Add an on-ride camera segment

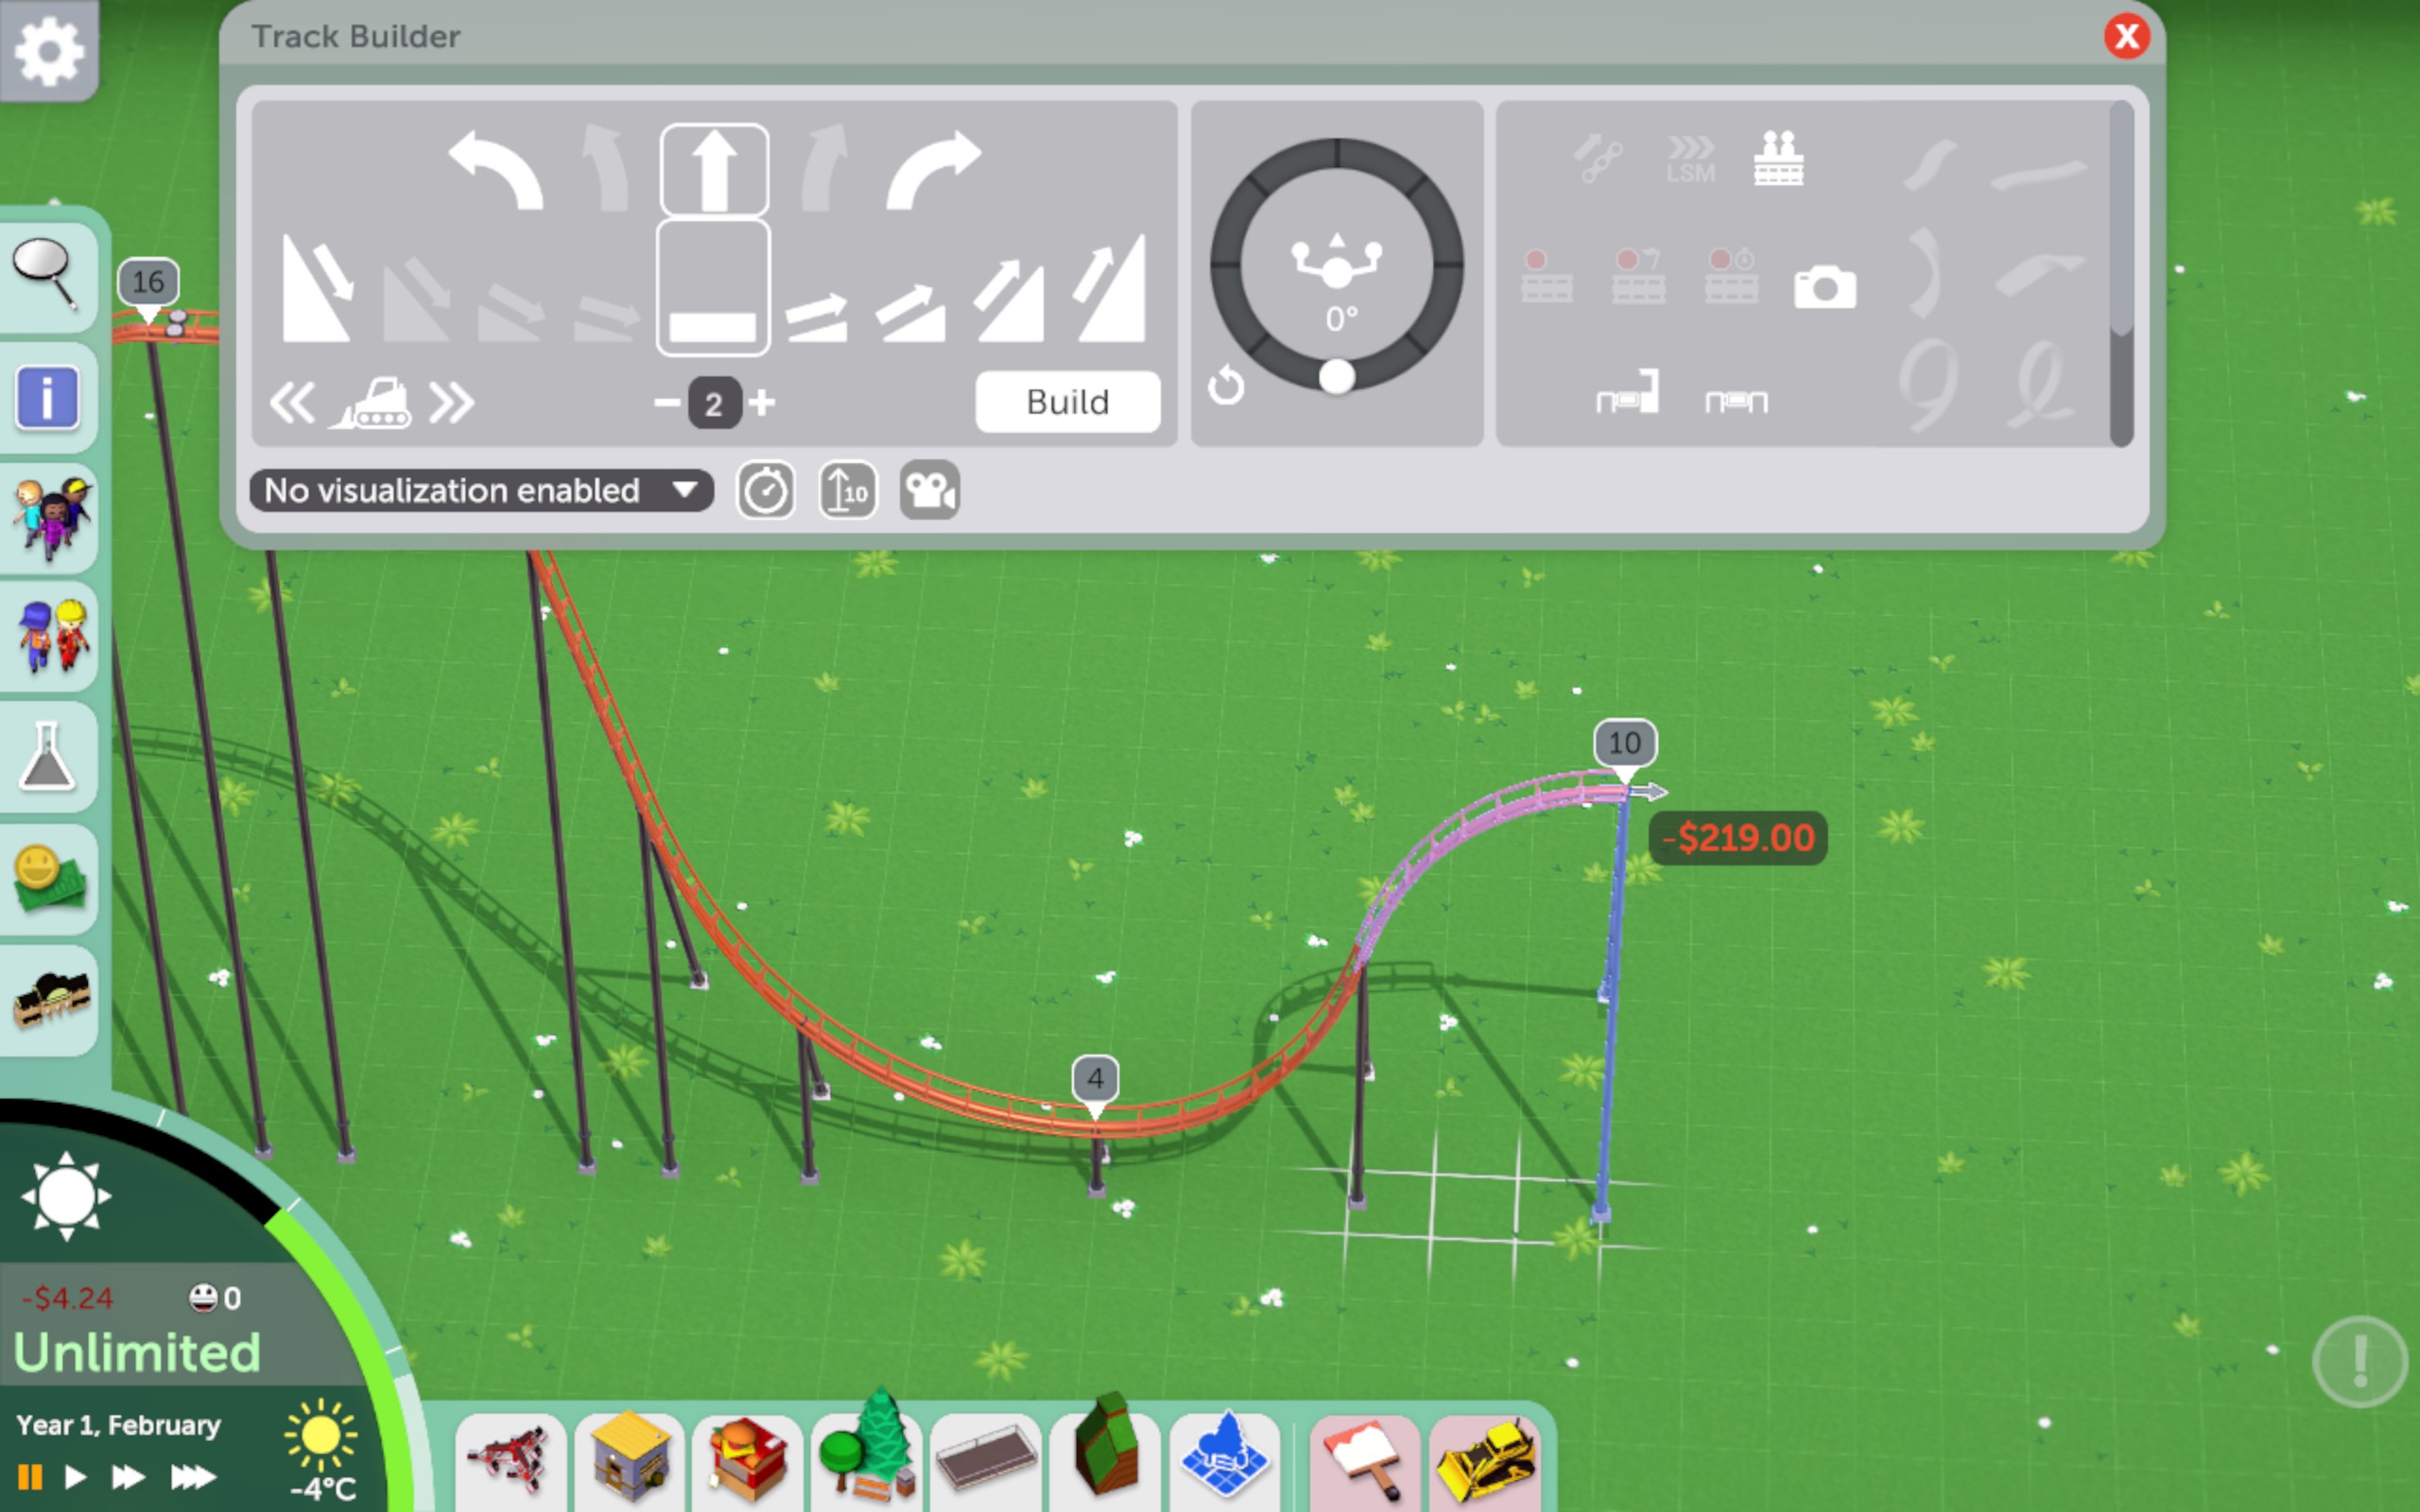tap(1824, 288)
